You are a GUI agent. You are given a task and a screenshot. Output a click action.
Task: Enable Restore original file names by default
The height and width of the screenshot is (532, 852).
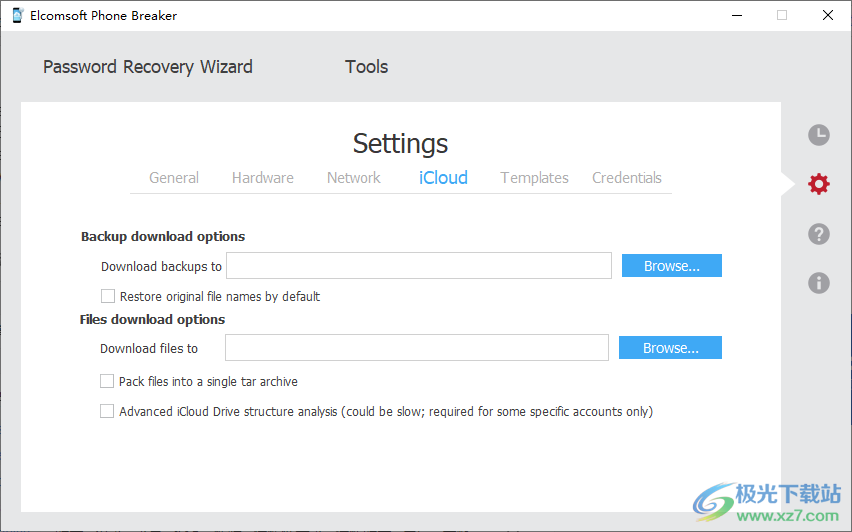pos(108,296)
